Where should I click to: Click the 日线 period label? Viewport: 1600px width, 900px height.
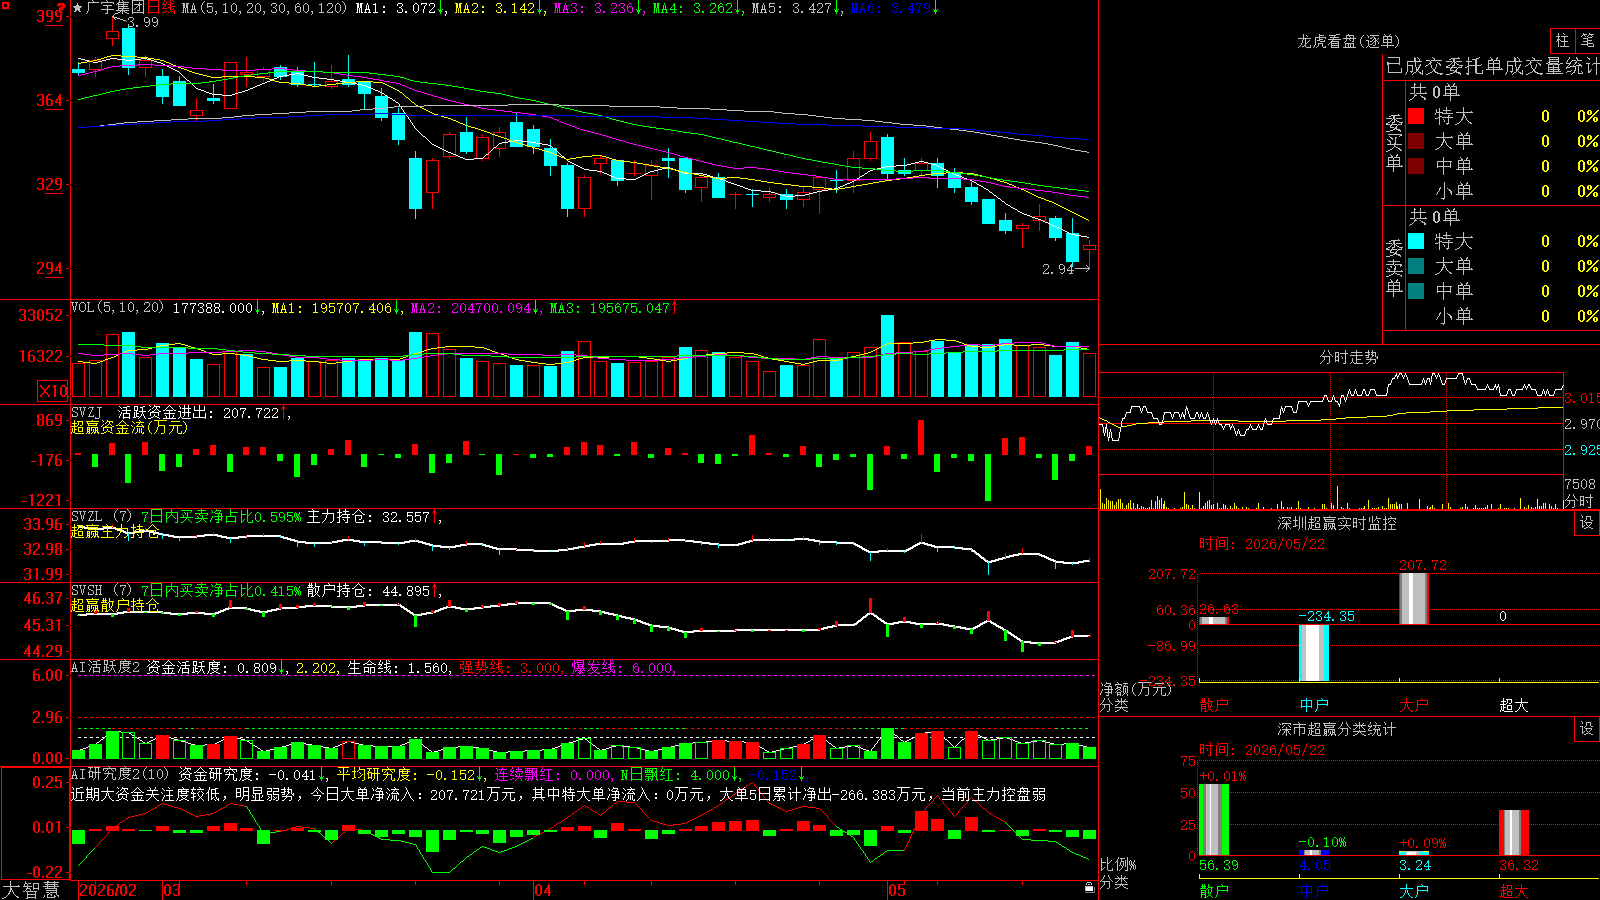(161, 8)
